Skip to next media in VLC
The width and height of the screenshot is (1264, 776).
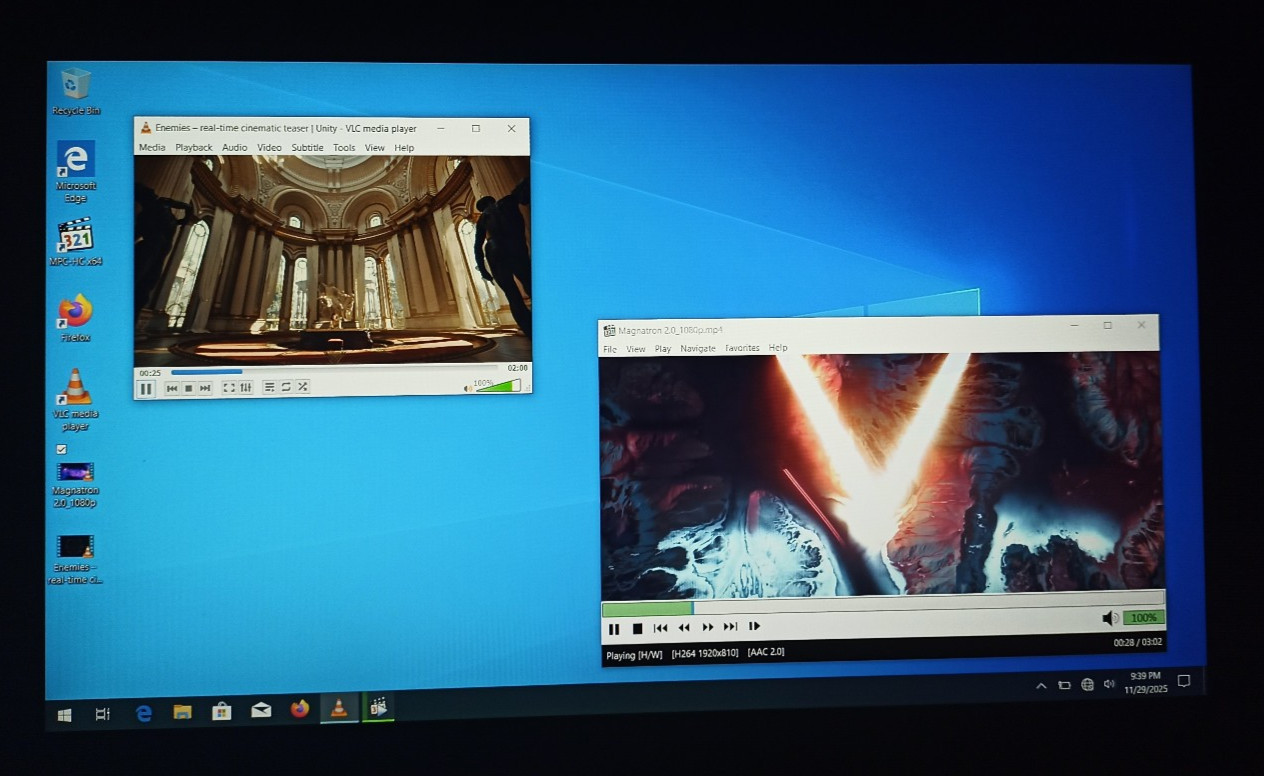coord(205,388)
